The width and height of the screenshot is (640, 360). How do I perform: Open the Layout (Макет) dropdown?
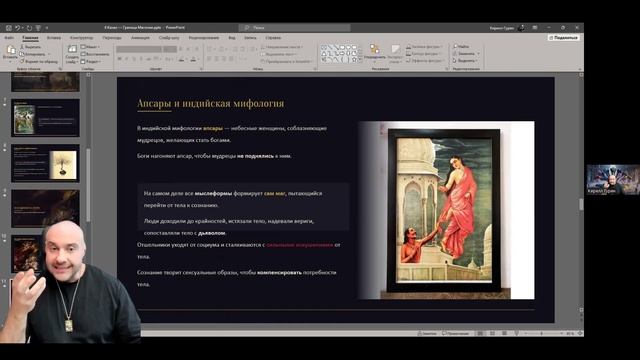(90, 47)
